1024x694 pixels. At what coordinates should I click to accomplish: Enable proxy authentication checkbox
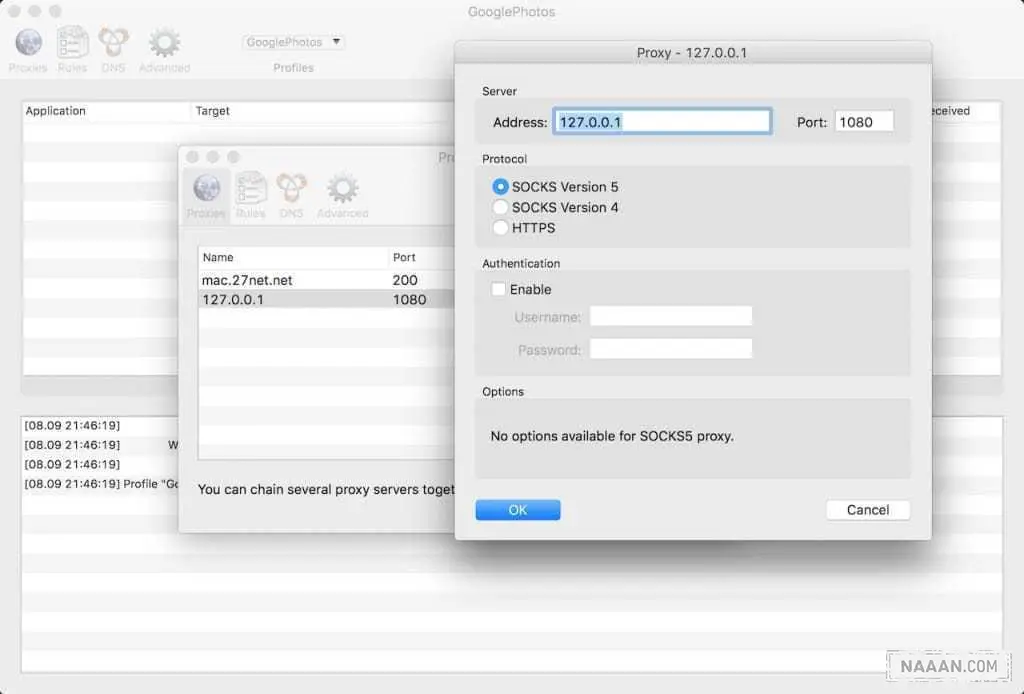(498, 289)
